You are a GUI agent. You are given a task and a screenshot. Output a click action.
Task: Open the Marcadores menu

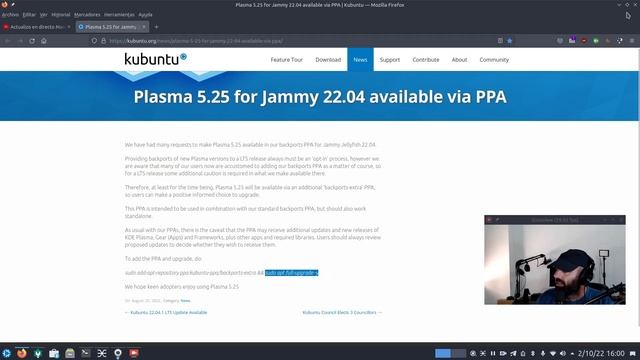(x=87, y=15)
